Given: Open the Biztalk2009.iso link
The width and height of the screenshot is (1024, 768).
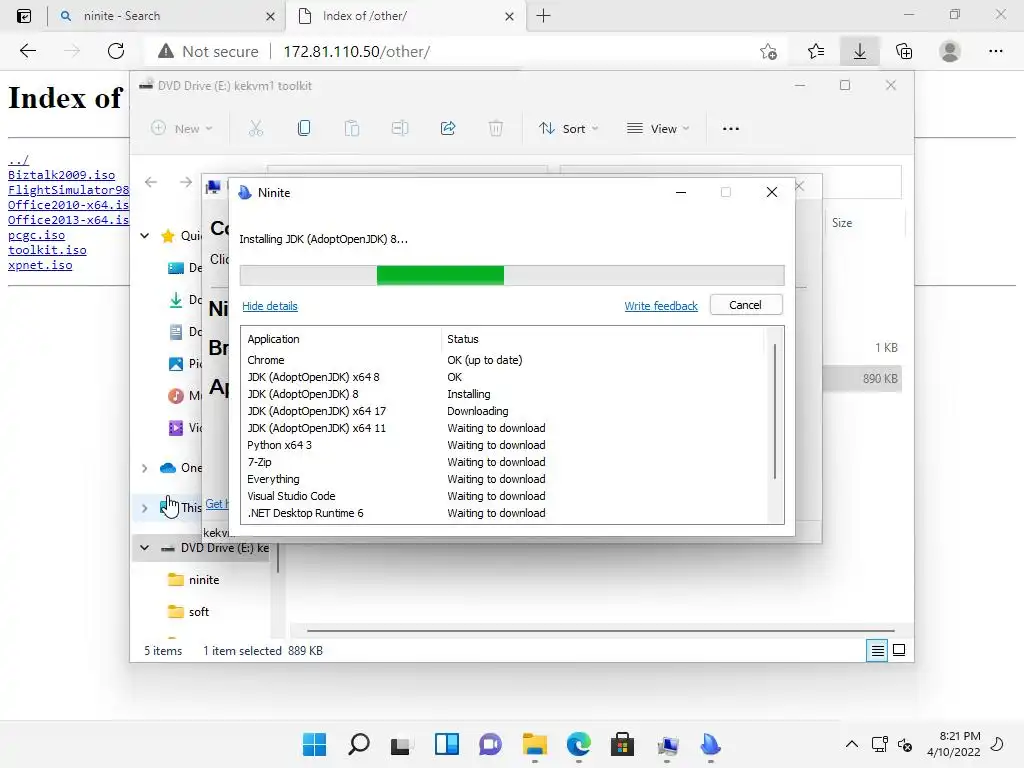Looking at the screenshot, I should (x=61, y=175).
